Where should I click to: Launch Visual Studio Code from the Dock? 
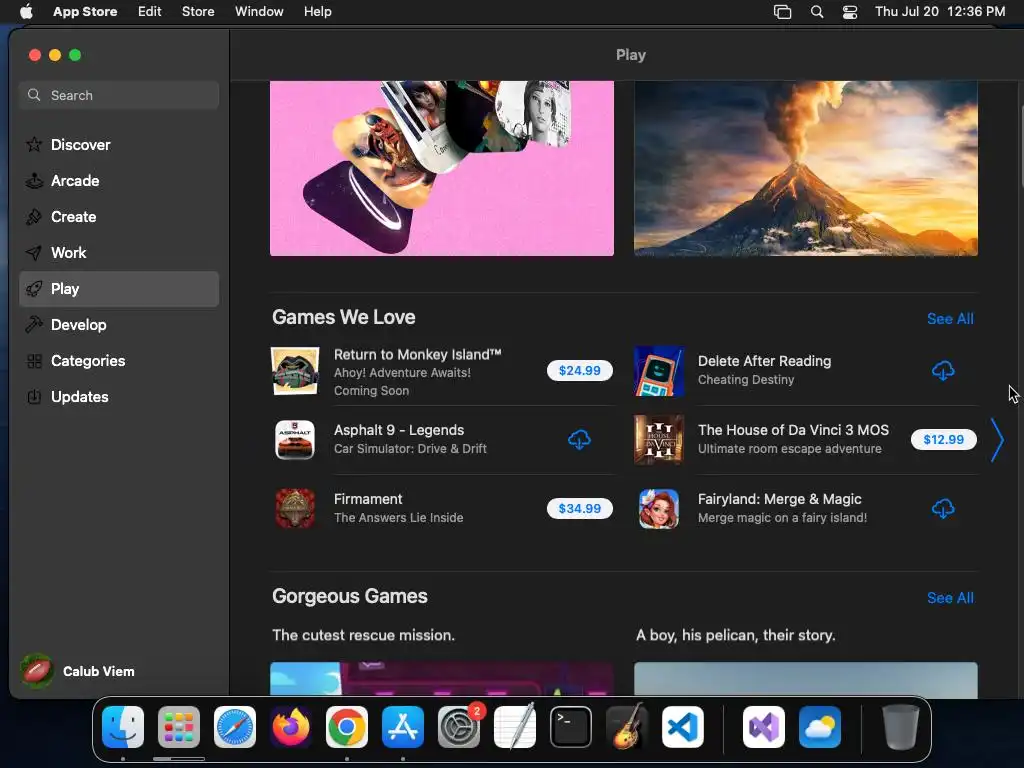coord(682,727)
